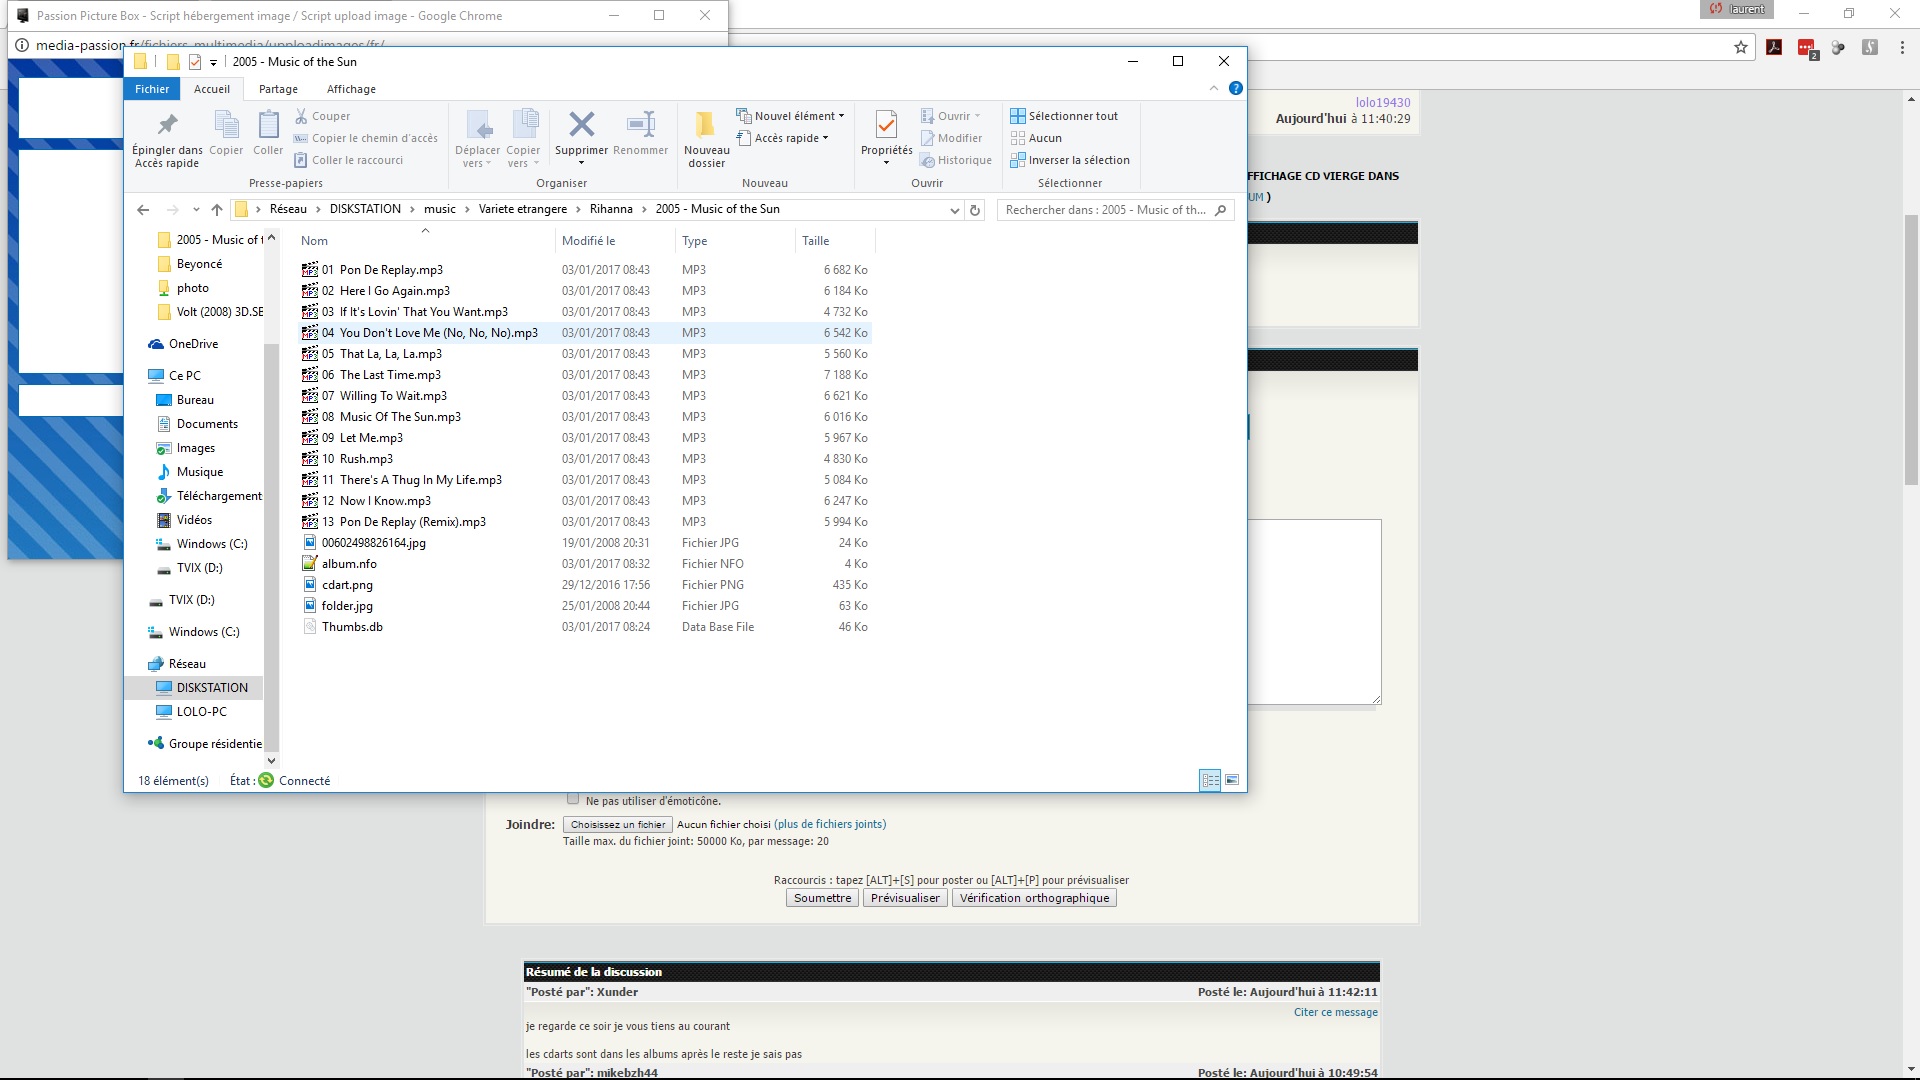Click the lolo19430 username link
The image size is (1920, 1080).
click(1383, 102)
